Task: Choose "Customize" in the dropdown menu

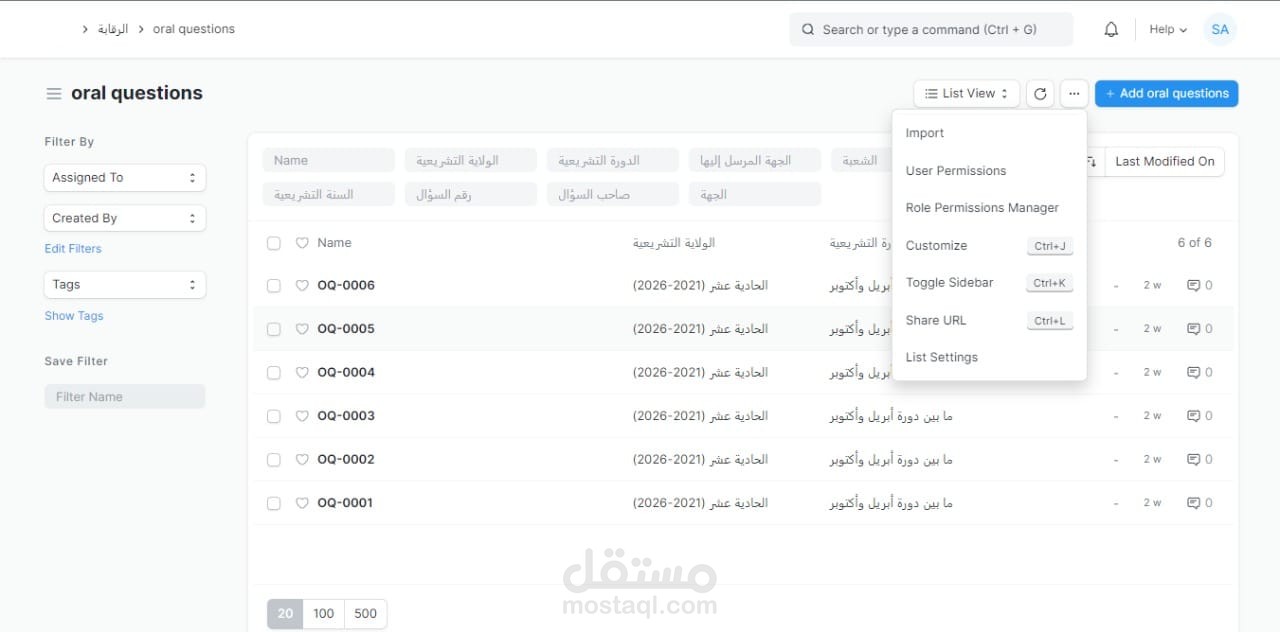Action: click(937, 245)
